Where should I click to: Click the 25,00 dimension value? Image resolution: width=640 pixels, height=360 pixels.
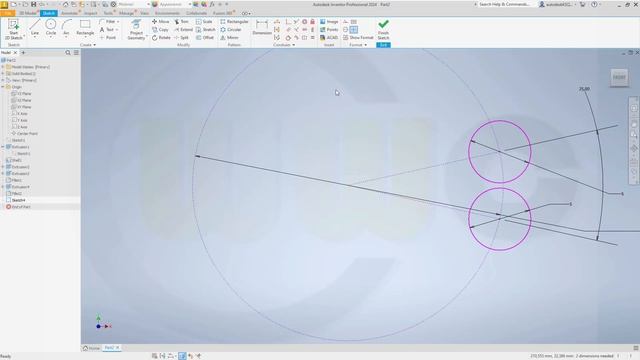tap(584, 89)
